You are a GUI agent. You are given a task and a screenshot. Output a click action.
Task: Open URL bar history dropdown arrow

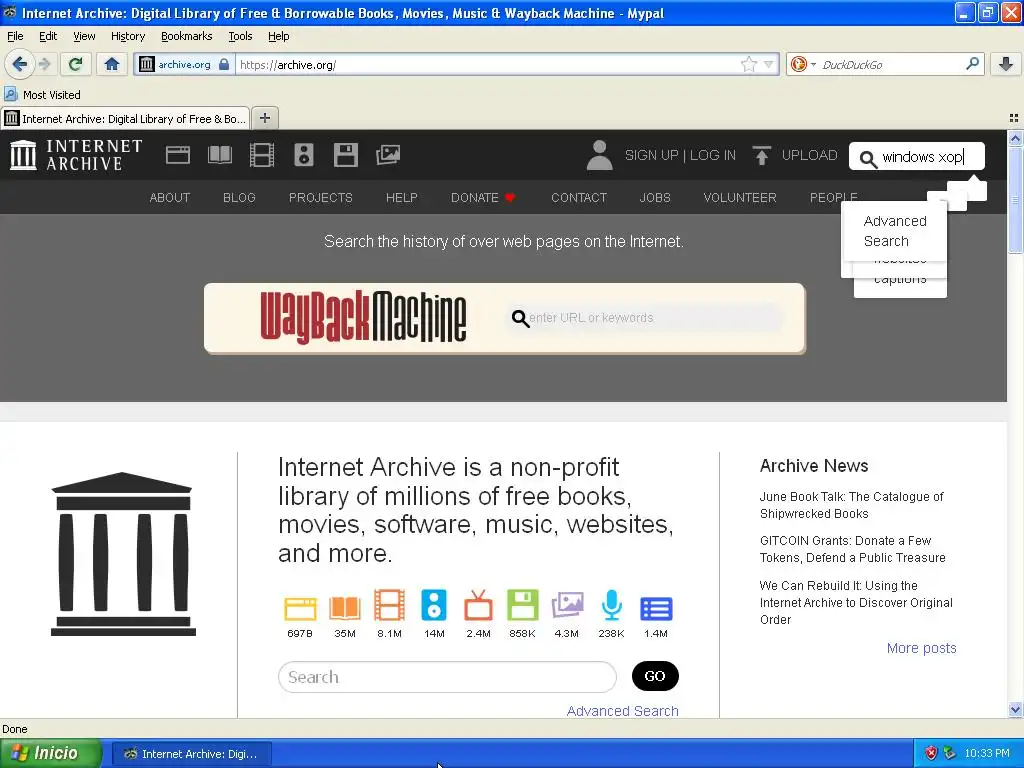[x=769, y=64]
